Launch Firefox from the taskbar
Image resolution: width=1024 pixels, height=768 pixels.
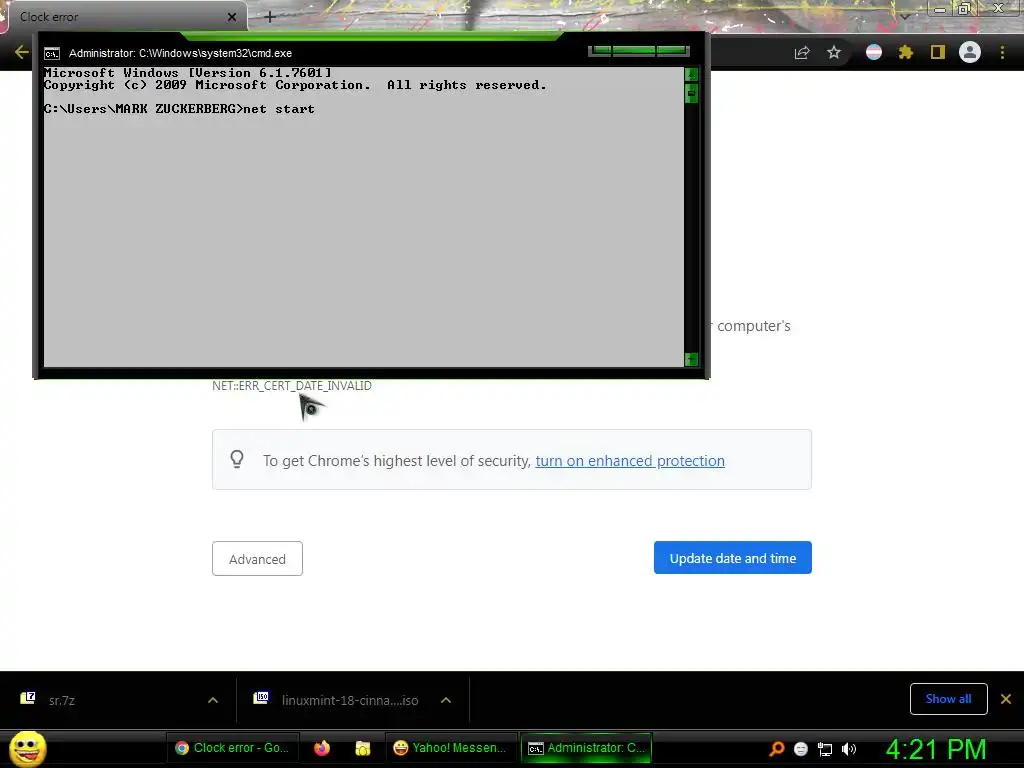[322, 748]
